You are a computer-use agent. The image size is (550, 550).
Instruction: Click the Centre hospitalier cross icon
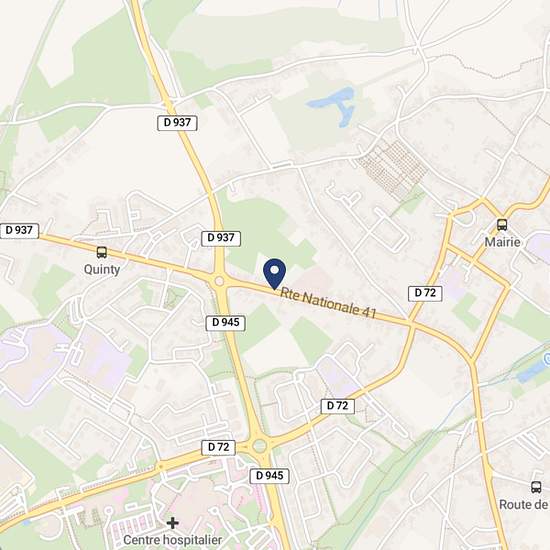point(172,523)
